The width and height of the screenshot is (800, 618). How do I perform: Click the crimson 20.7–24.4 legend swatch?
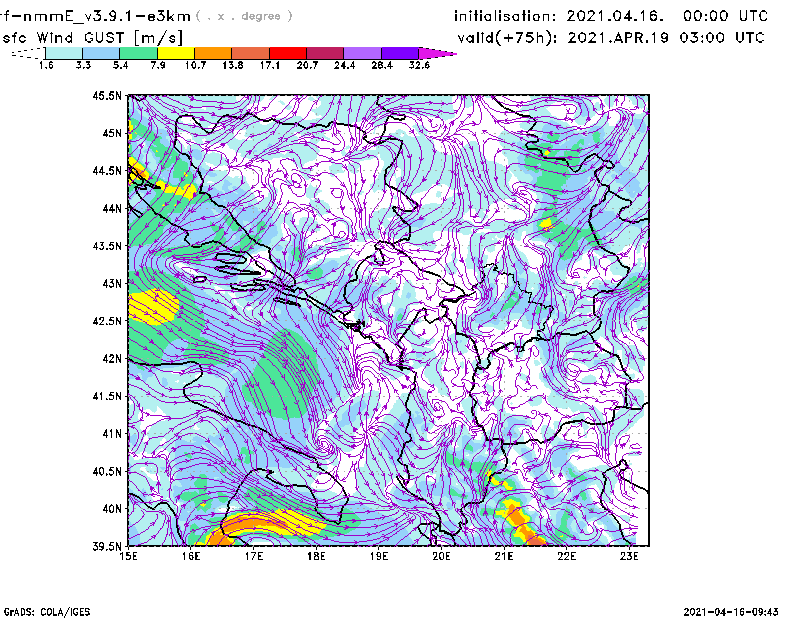(325, 53)
